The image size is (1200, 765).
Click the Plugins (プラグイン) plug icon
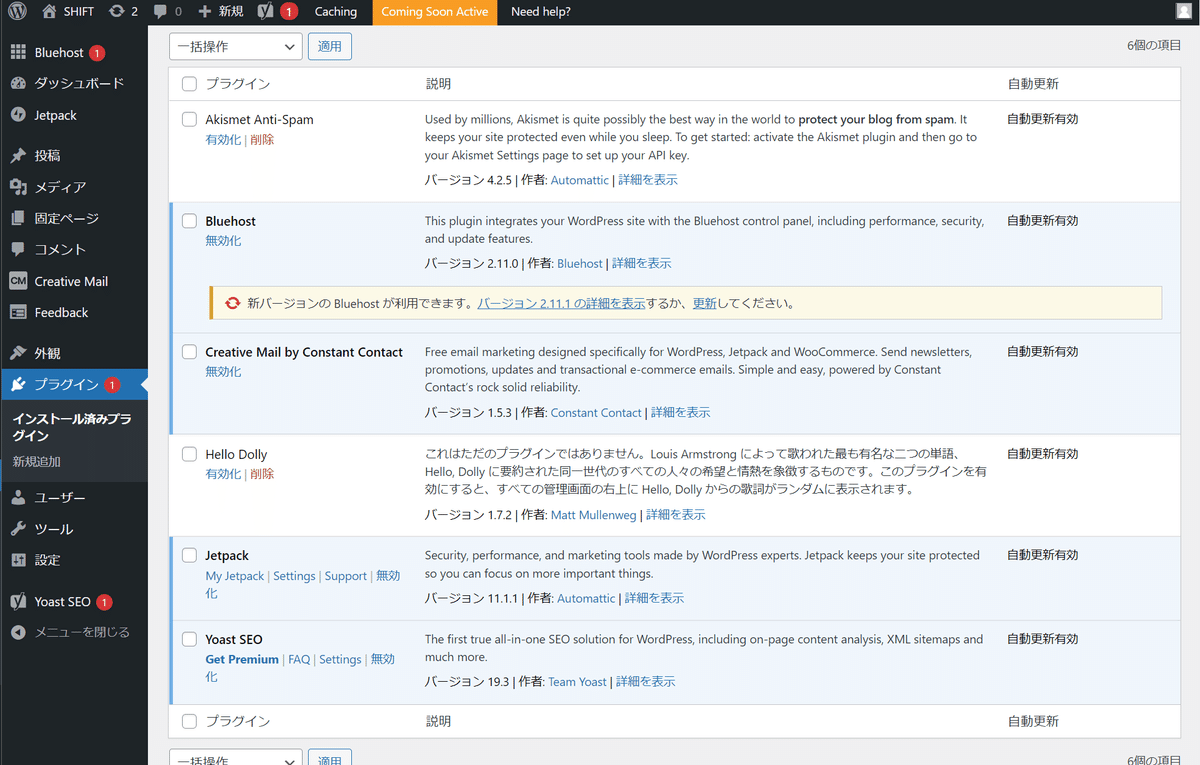18,384
